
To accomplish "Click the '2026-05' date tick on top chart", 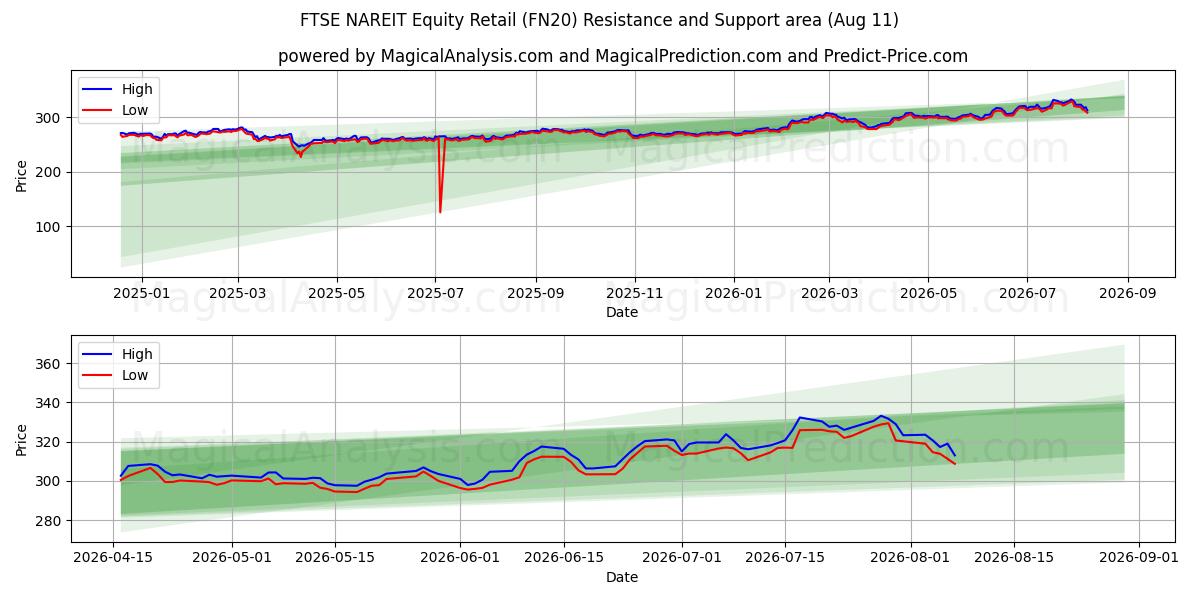I will 927,294.
